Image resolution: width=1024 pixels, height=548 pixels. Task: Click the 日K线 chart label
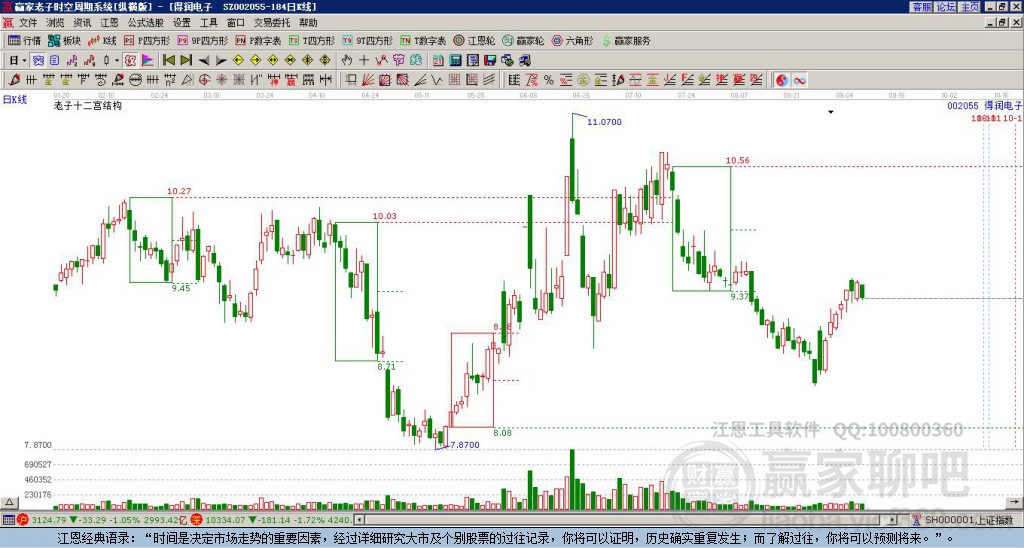15,100
